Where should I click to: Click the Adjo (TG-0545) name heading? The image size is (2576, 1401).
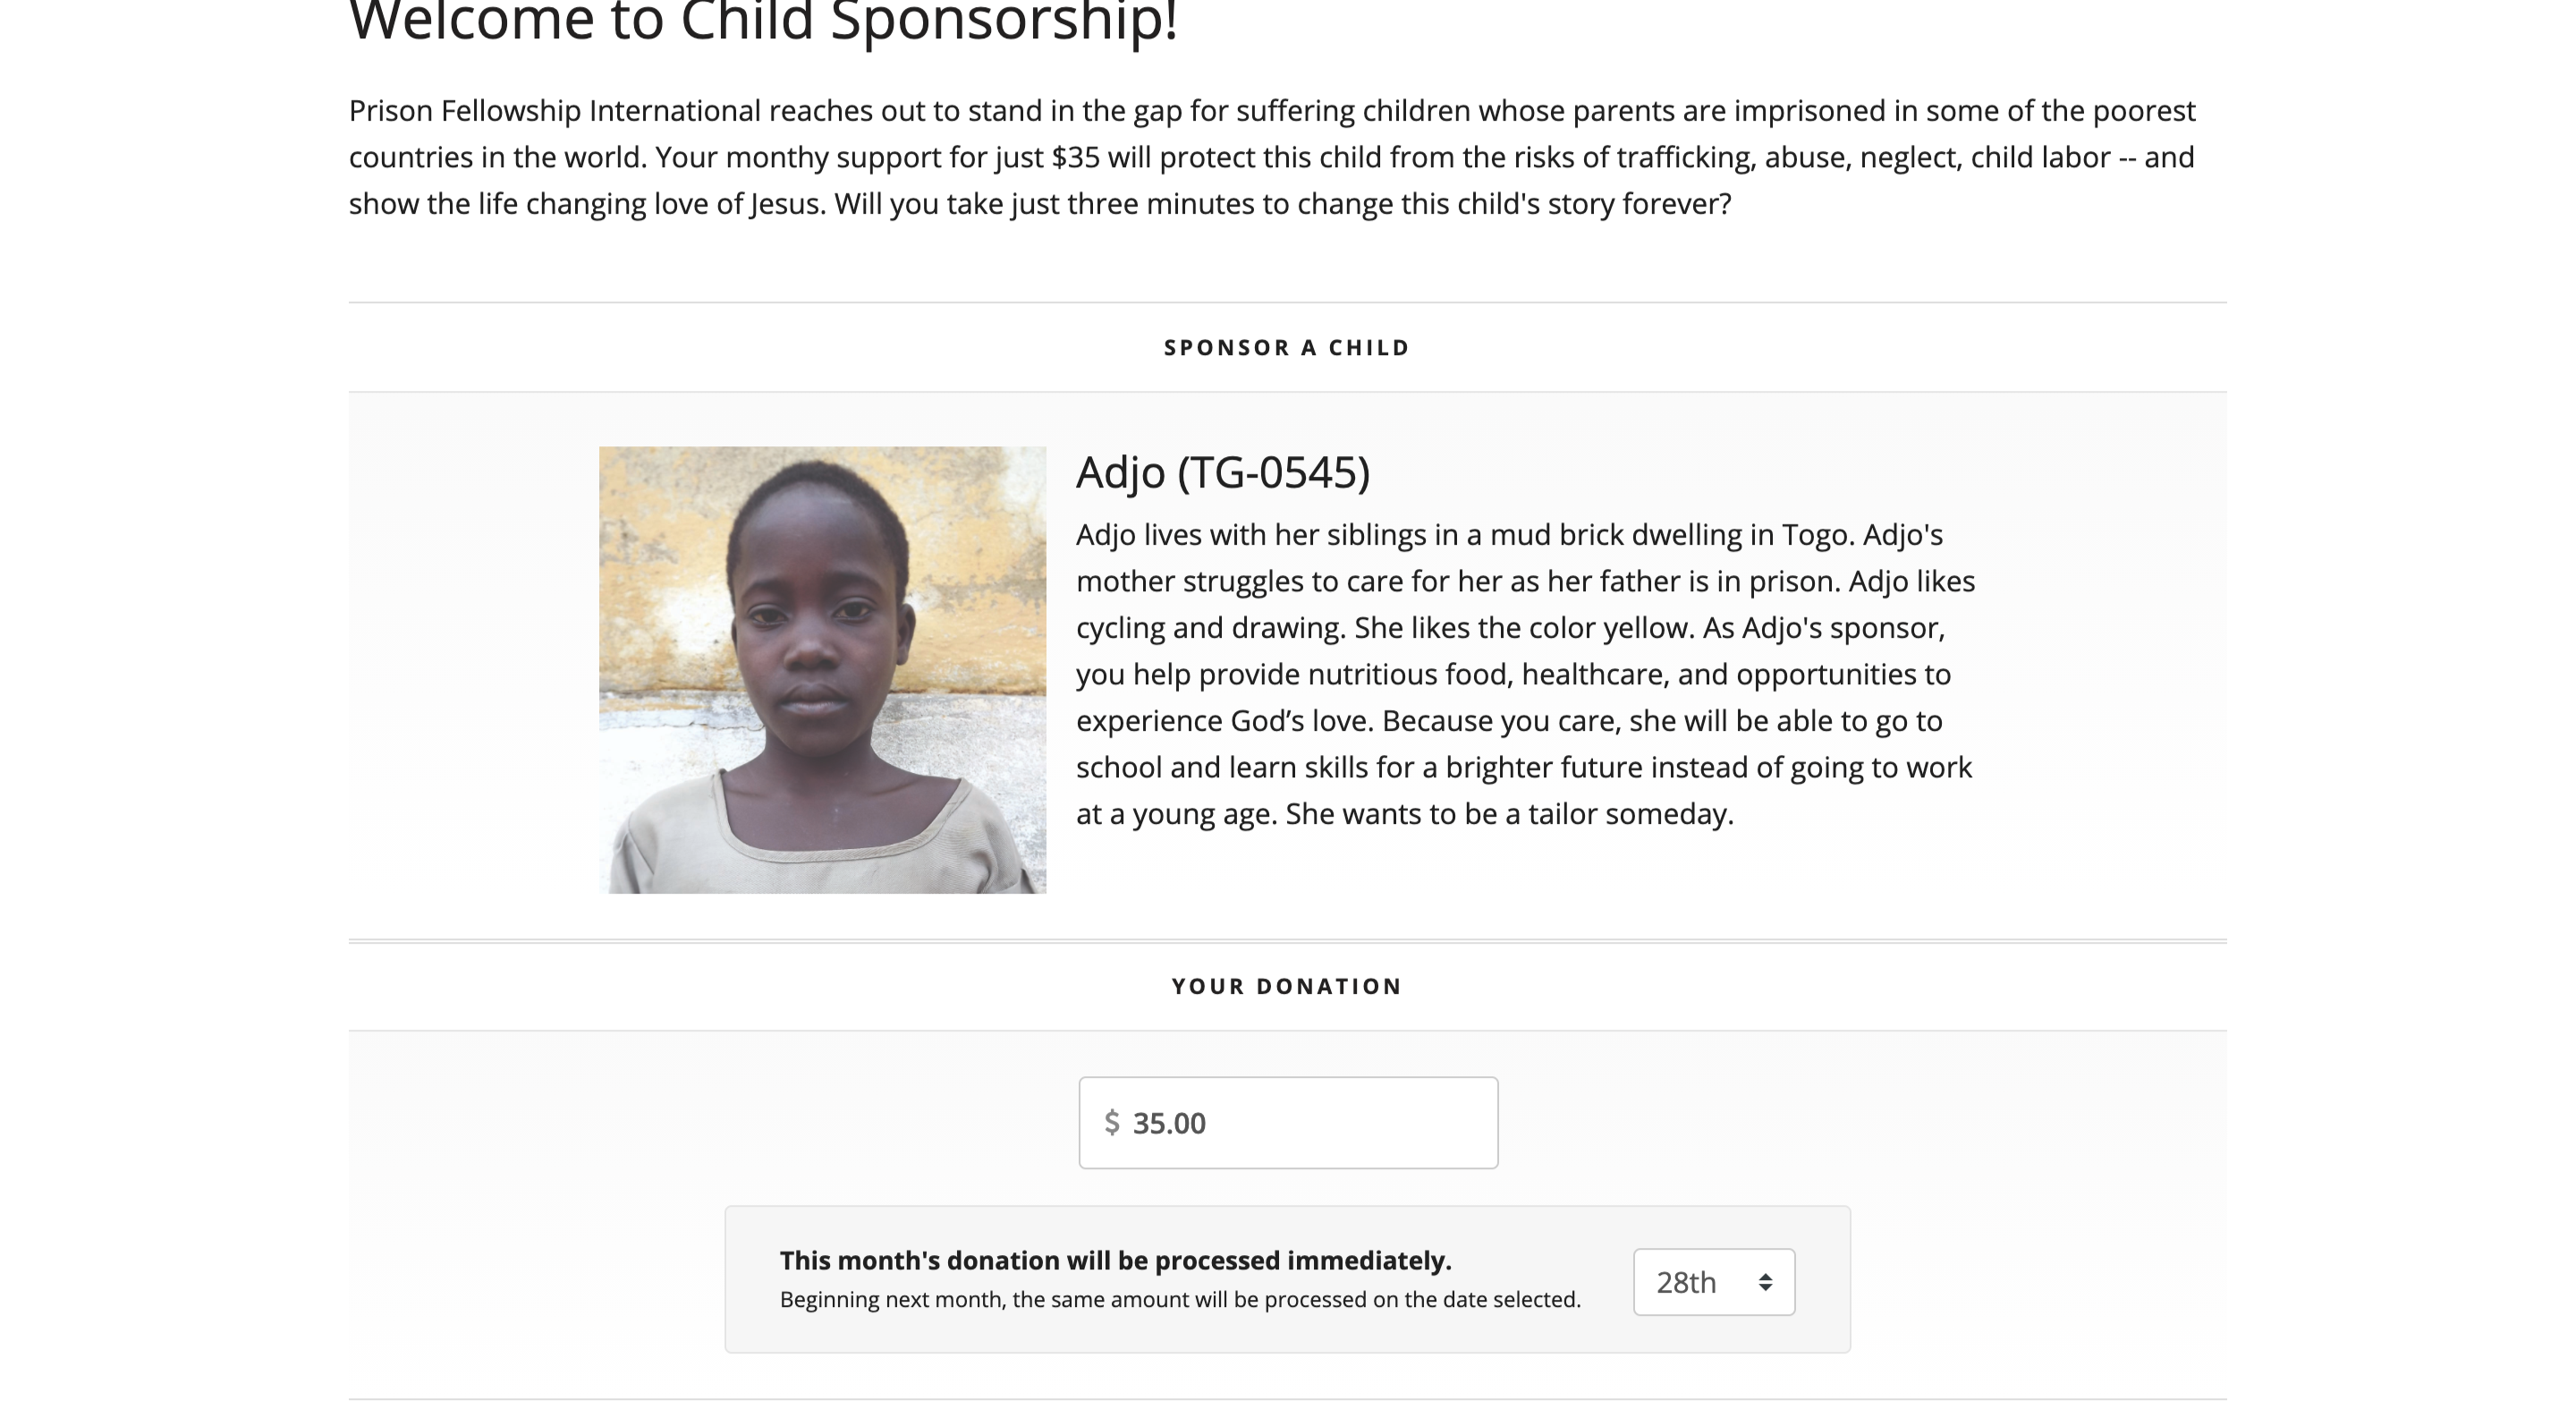click(x=1222, y=472)
